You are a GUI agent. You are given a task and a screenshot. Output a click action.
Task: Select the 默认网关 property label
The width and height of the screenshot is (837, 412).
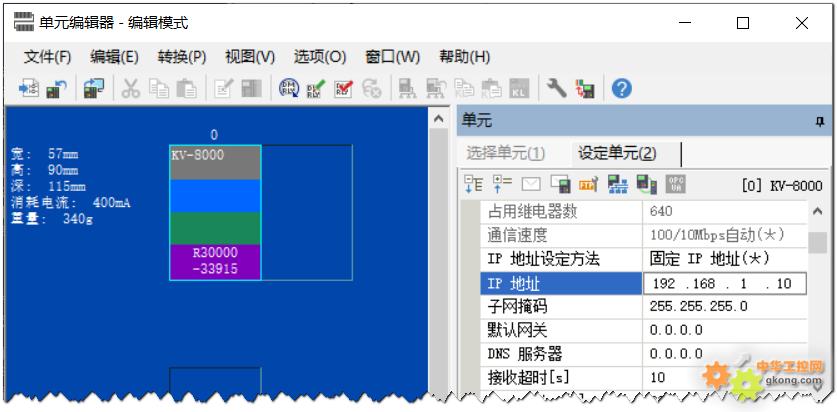click(x=562, y=330)
